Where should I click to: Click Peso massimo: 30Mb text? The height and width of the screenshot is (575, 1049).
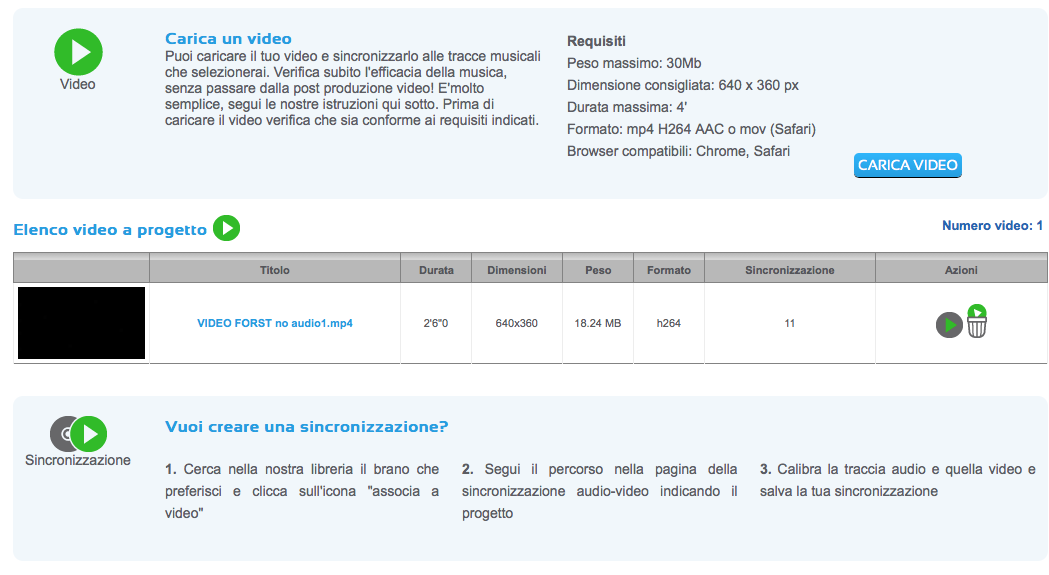tap(634, 64)
